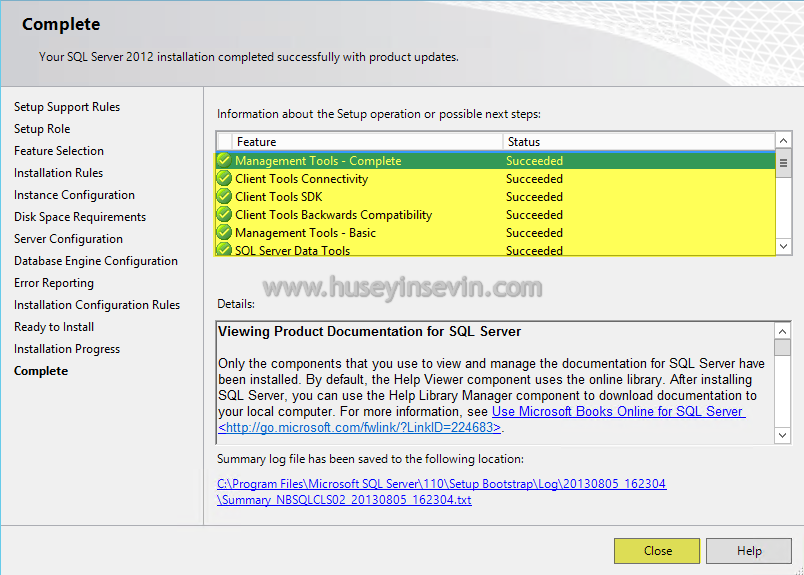This screenshot has height=575, width=804.
Task: Go to the Instance Configuration step
Action: click(x=74, y=195)
